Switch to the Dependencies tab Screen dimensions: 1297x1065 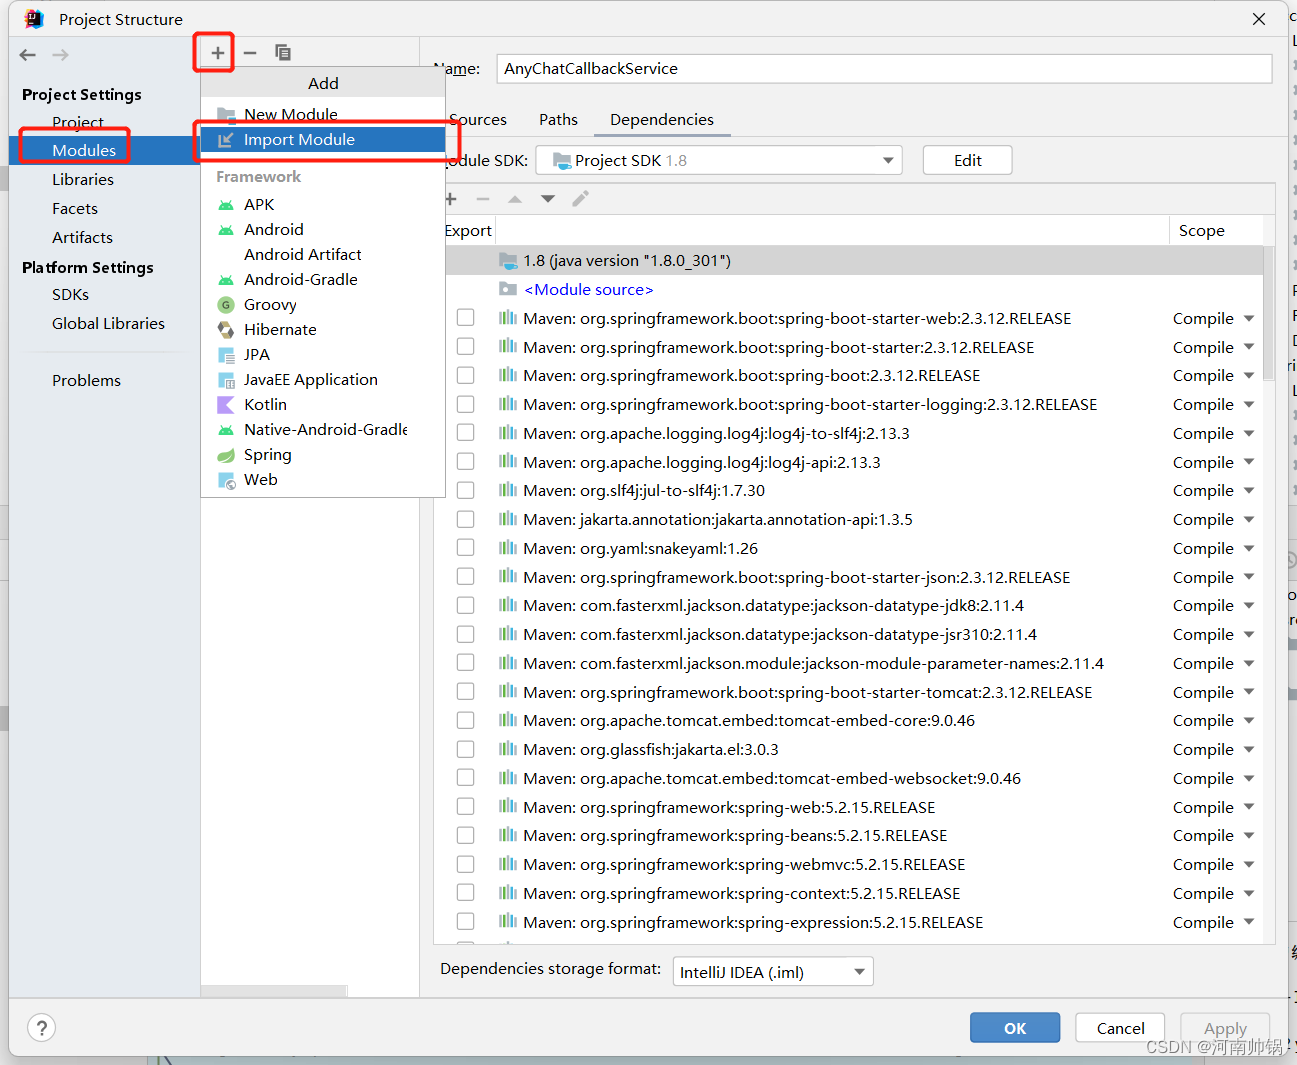pos(662,119)
